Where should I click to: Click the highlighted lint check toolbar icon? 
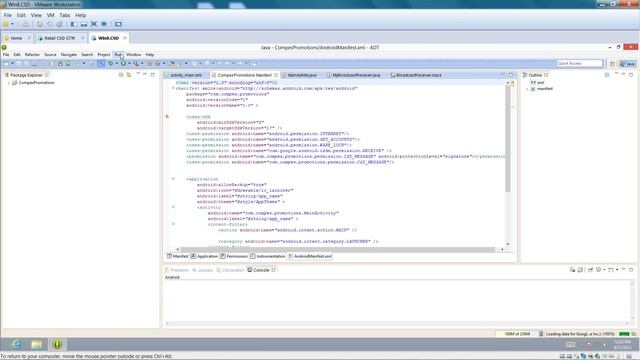coord(101,64)
